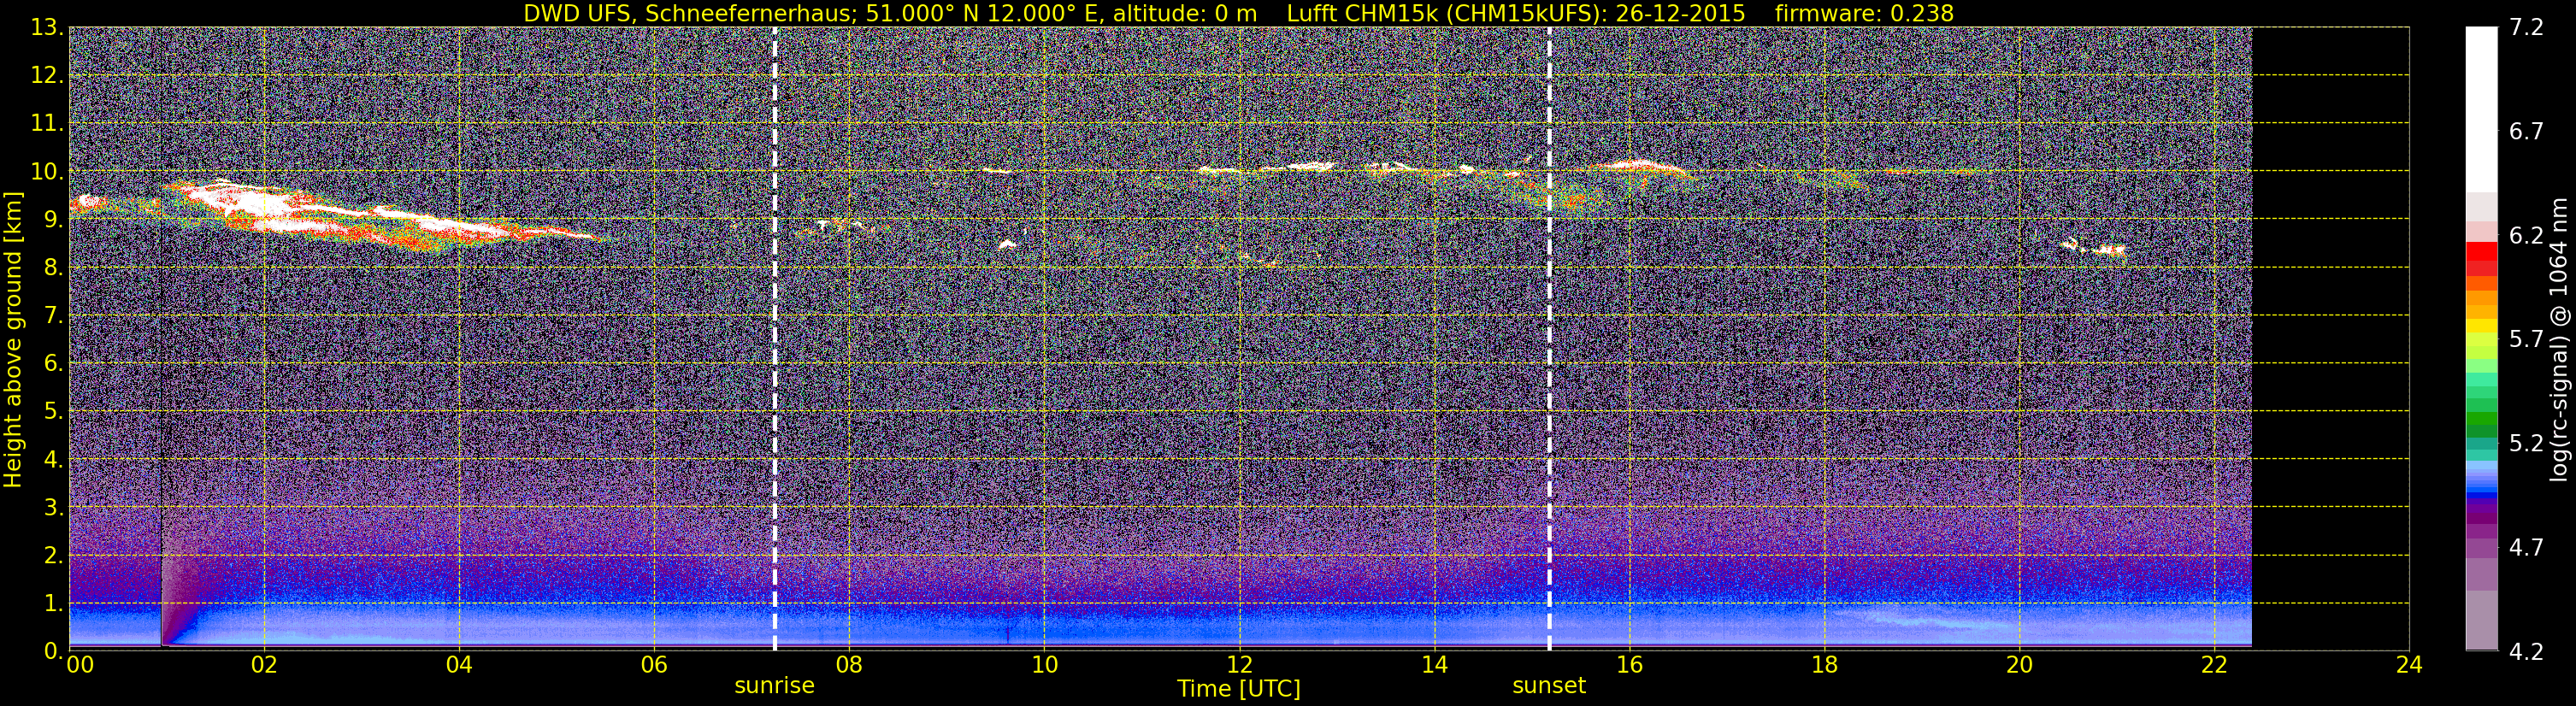Click the sunrise label under the axis
This screenshot has height=706, width=2576.
[x=774, y=686]
